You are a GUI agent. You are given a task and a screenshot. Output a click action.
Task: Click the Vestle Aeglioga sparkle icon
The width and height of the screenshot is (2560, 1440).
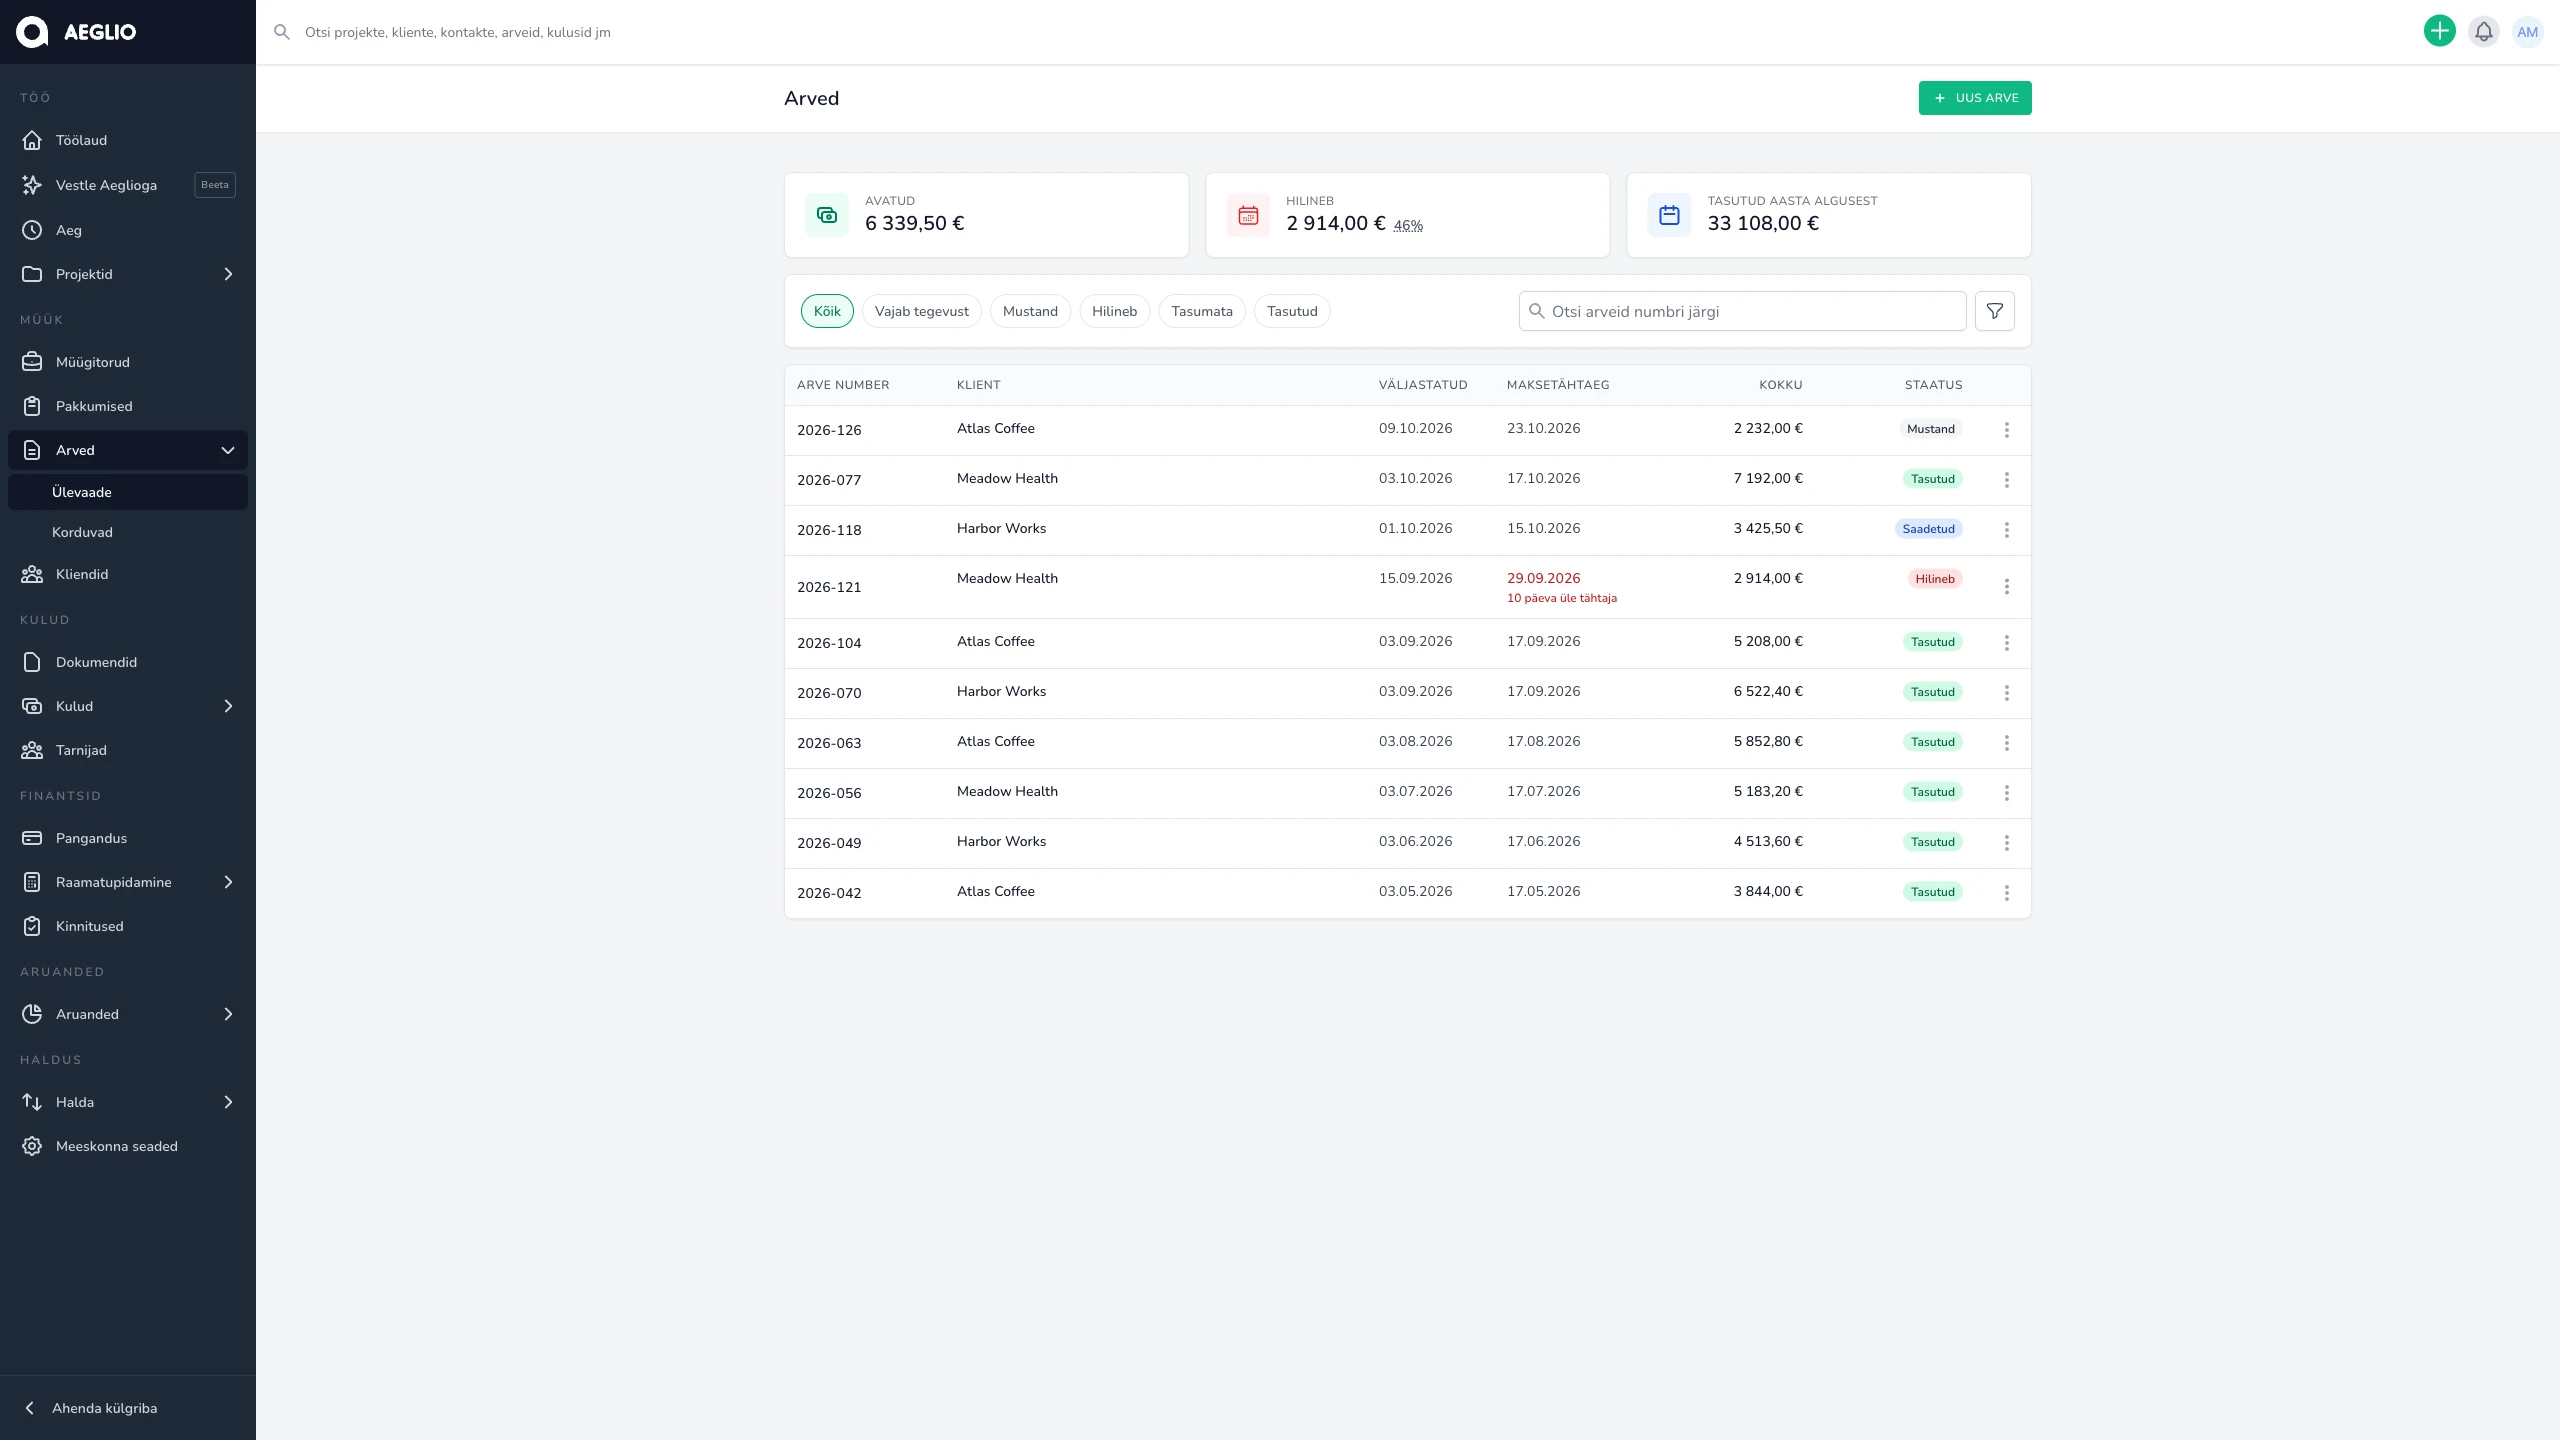[x=32, y=185]
